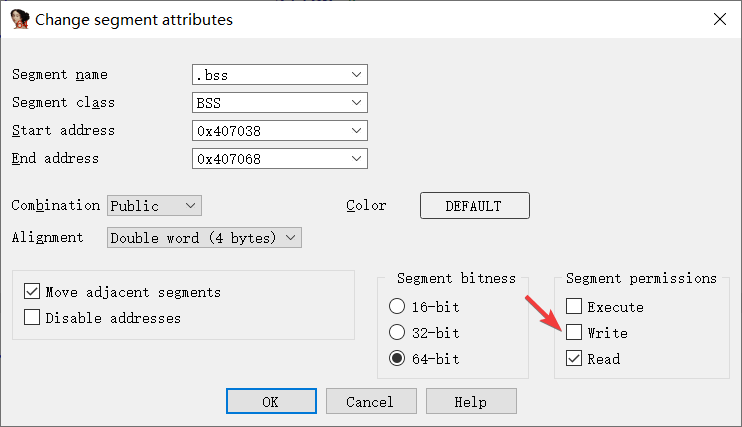Image resolution: width=742 pixels, height=427 pixels.
Task: Enable the Execute permission checkbox
Action: 574,307
